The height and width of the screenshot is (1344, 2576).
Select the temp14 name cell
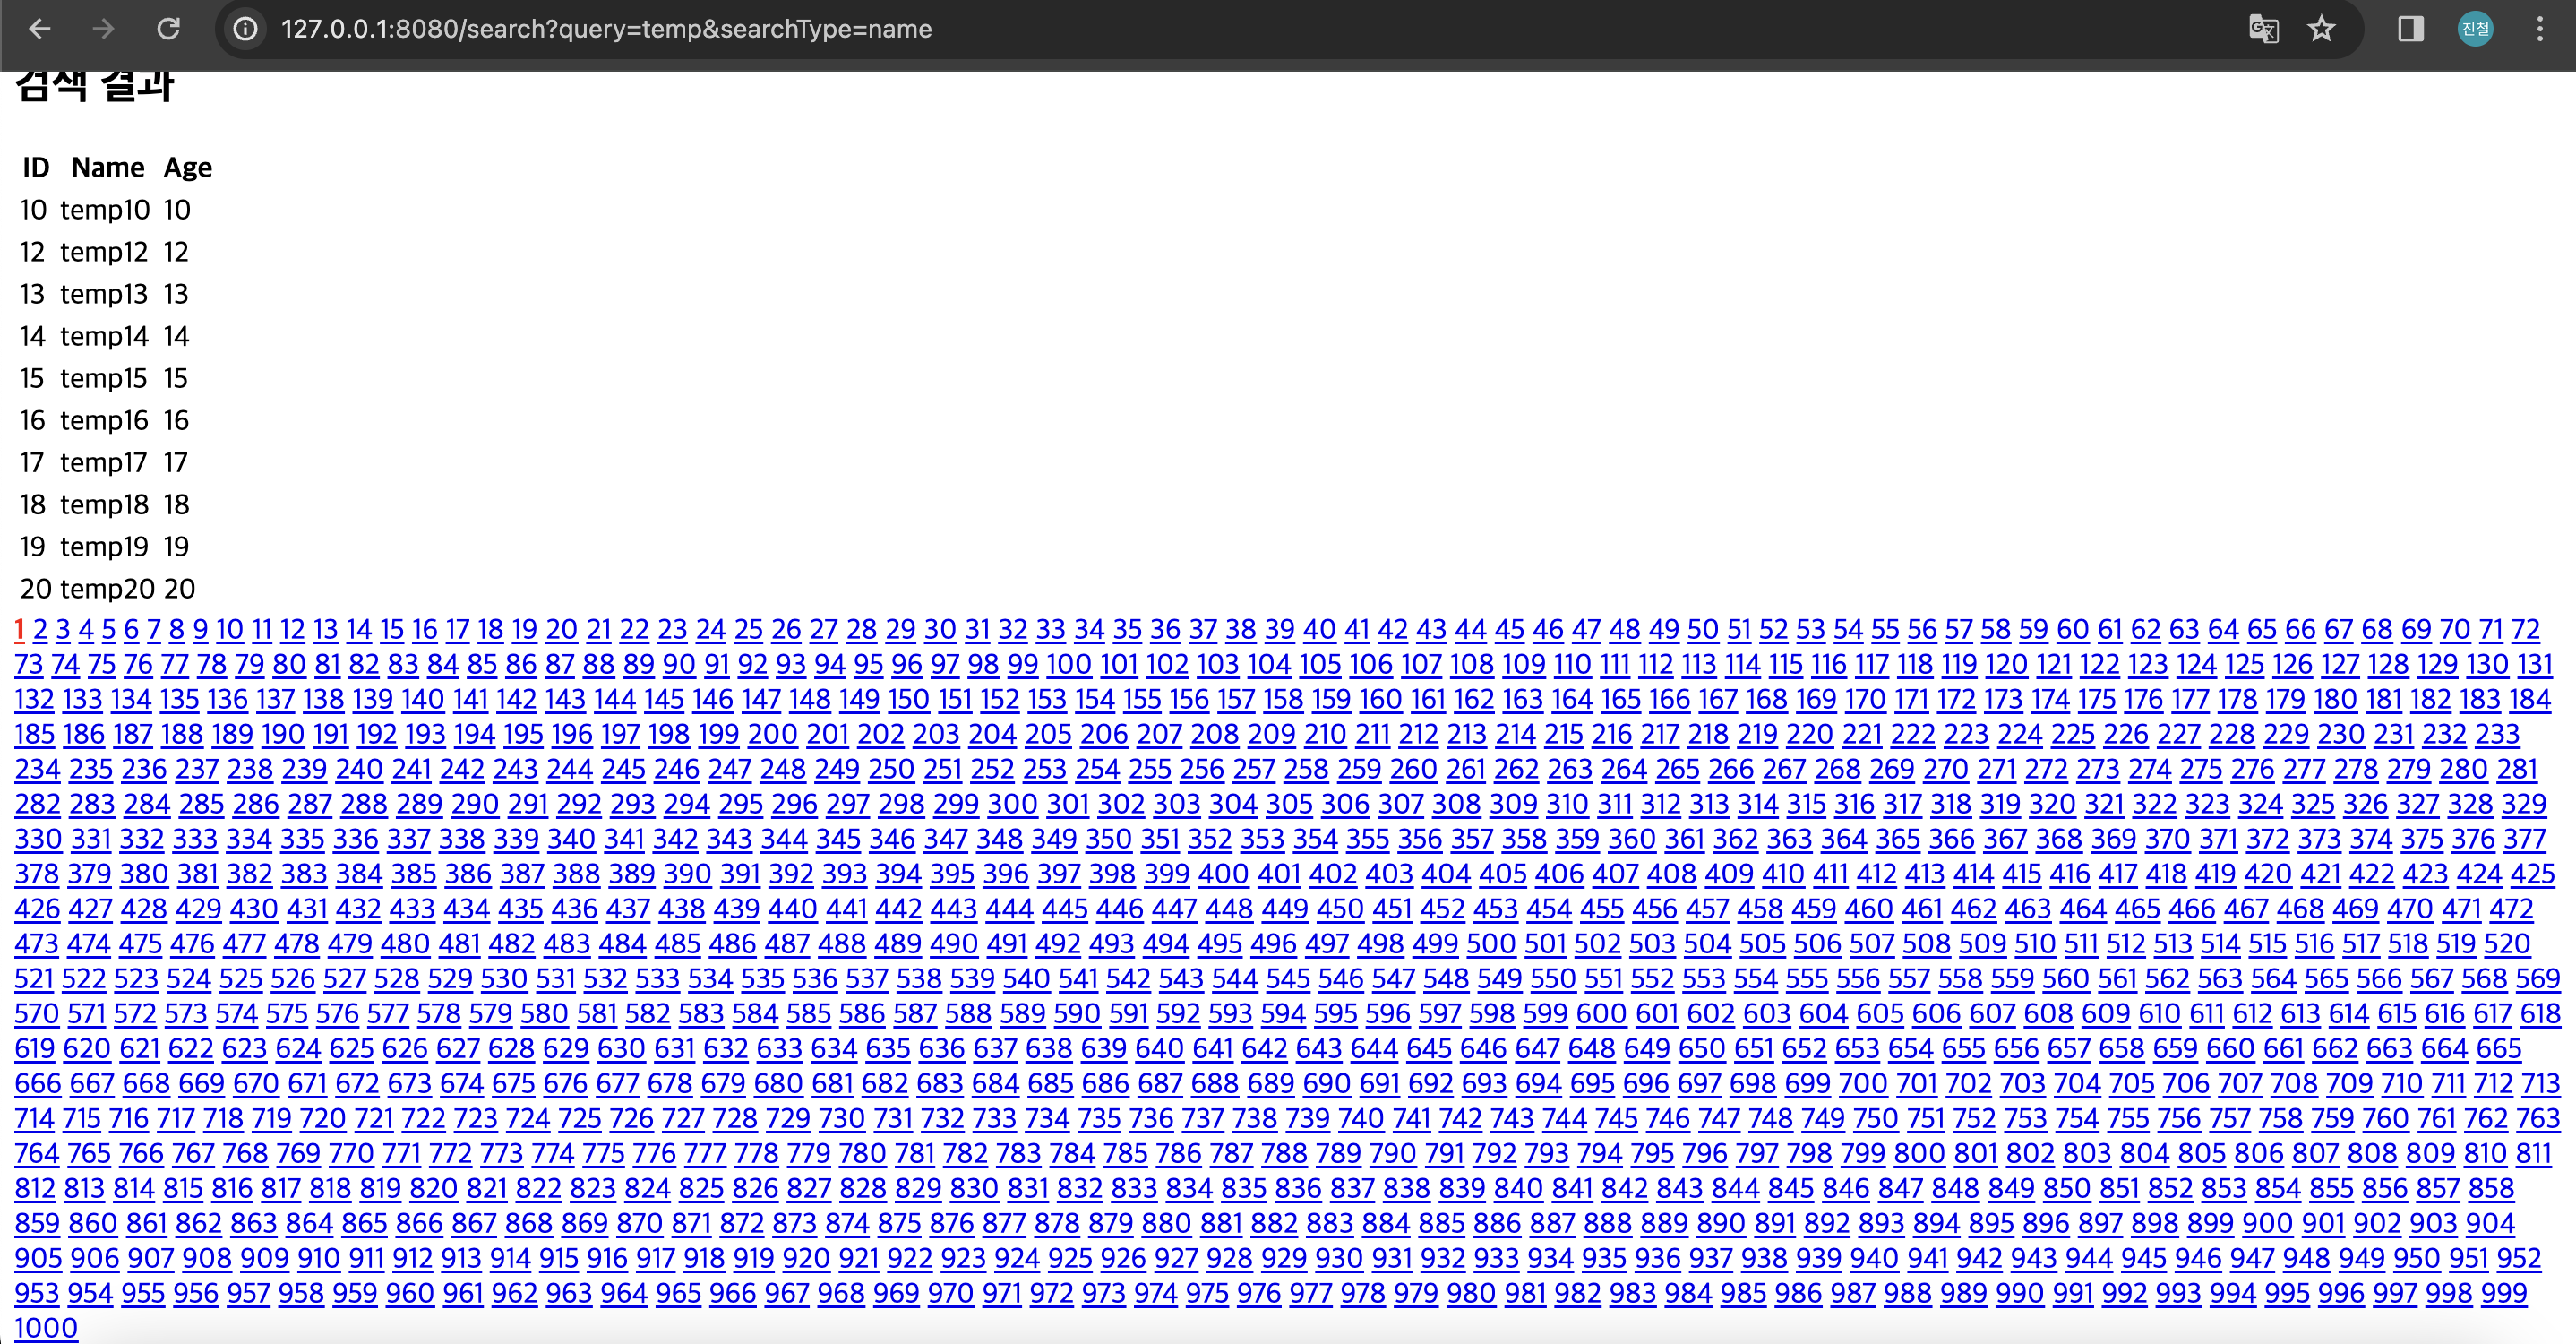[104, 336]
